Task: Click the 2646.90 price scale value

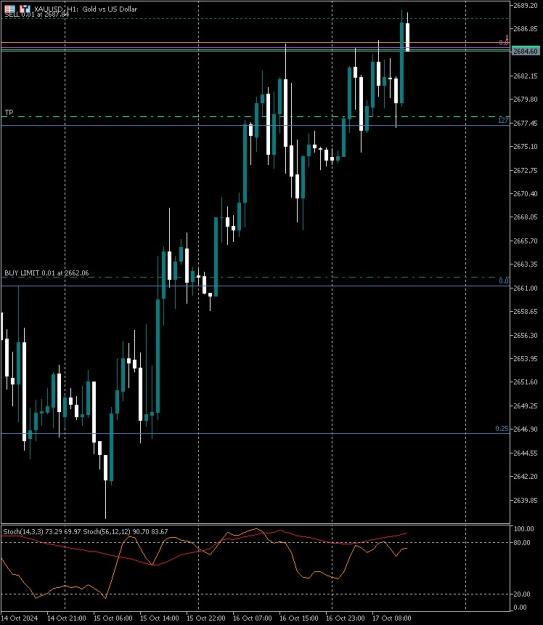Action: point(525,429)
